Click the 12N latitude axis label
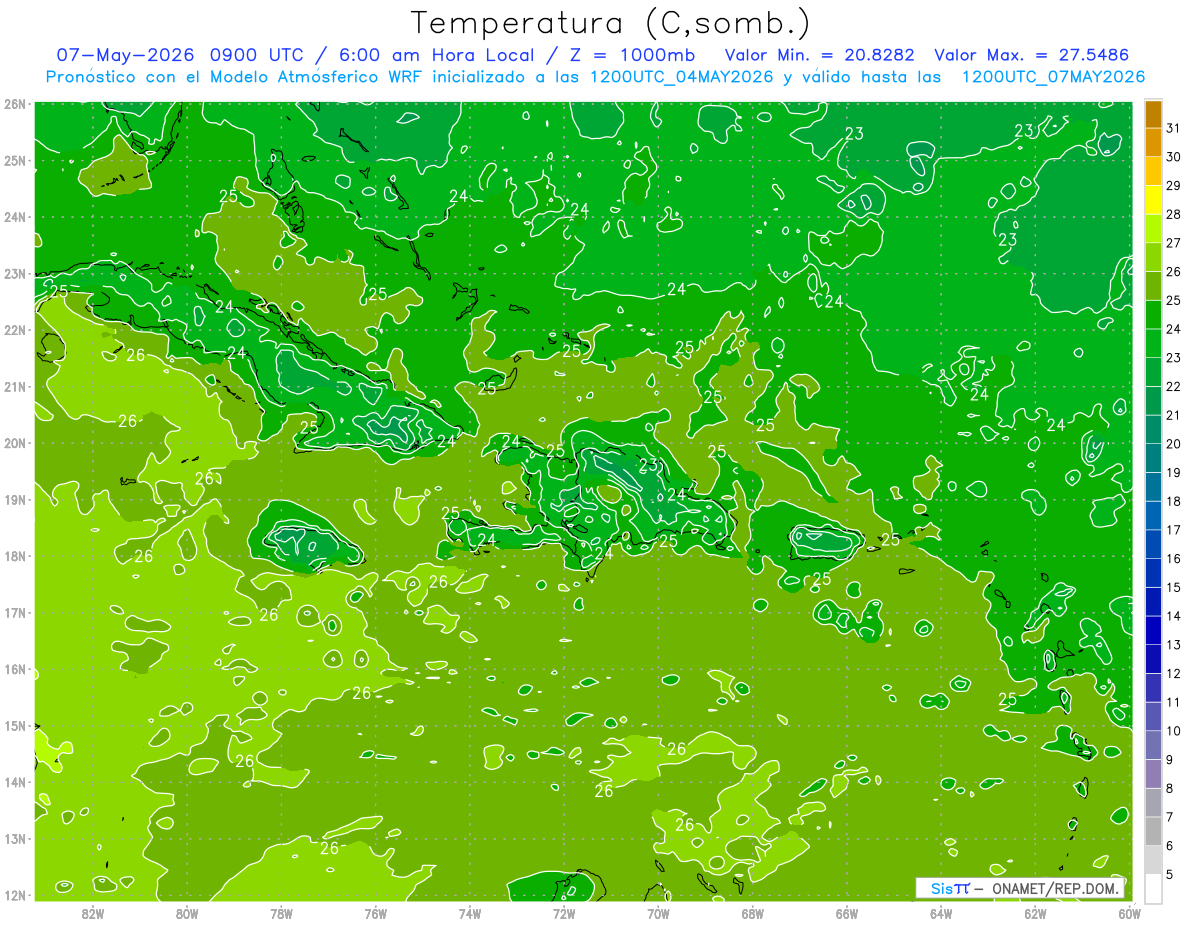This screenshot has height=927, width=1200. tap(14, 895)
